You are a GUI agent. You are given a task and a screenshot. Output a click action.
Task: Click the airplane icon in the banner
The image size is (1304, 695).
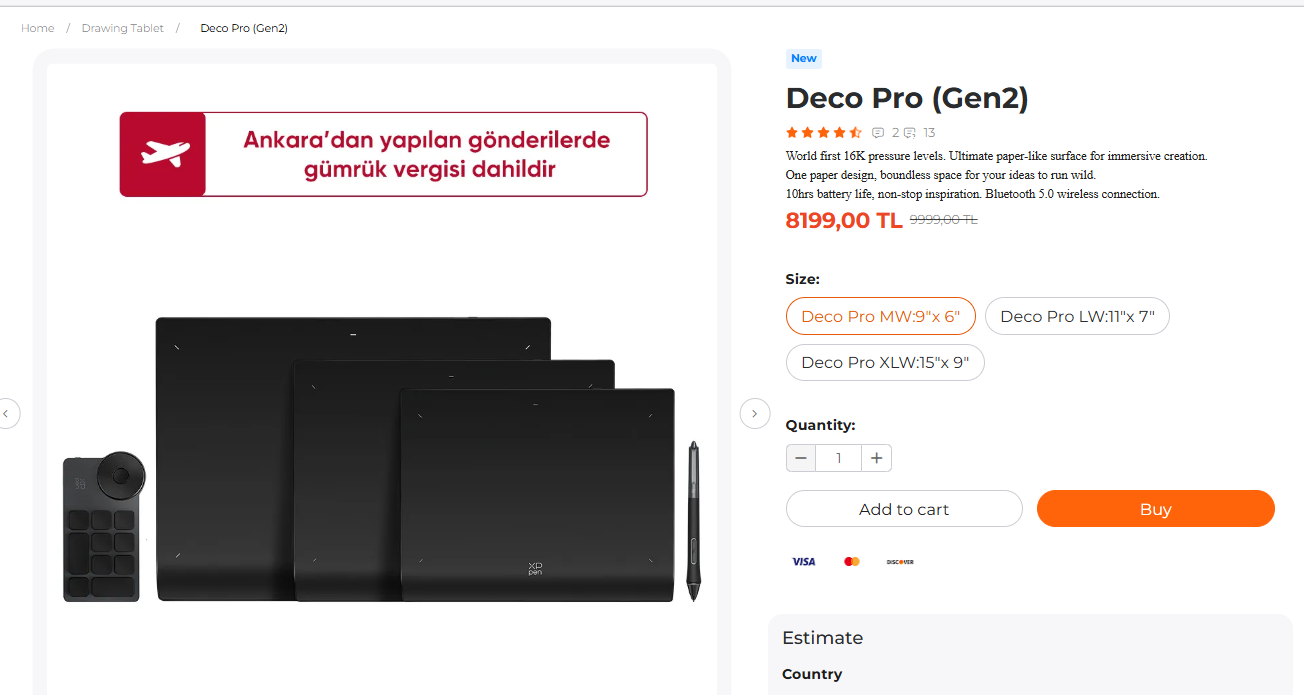tap(164, 154)
